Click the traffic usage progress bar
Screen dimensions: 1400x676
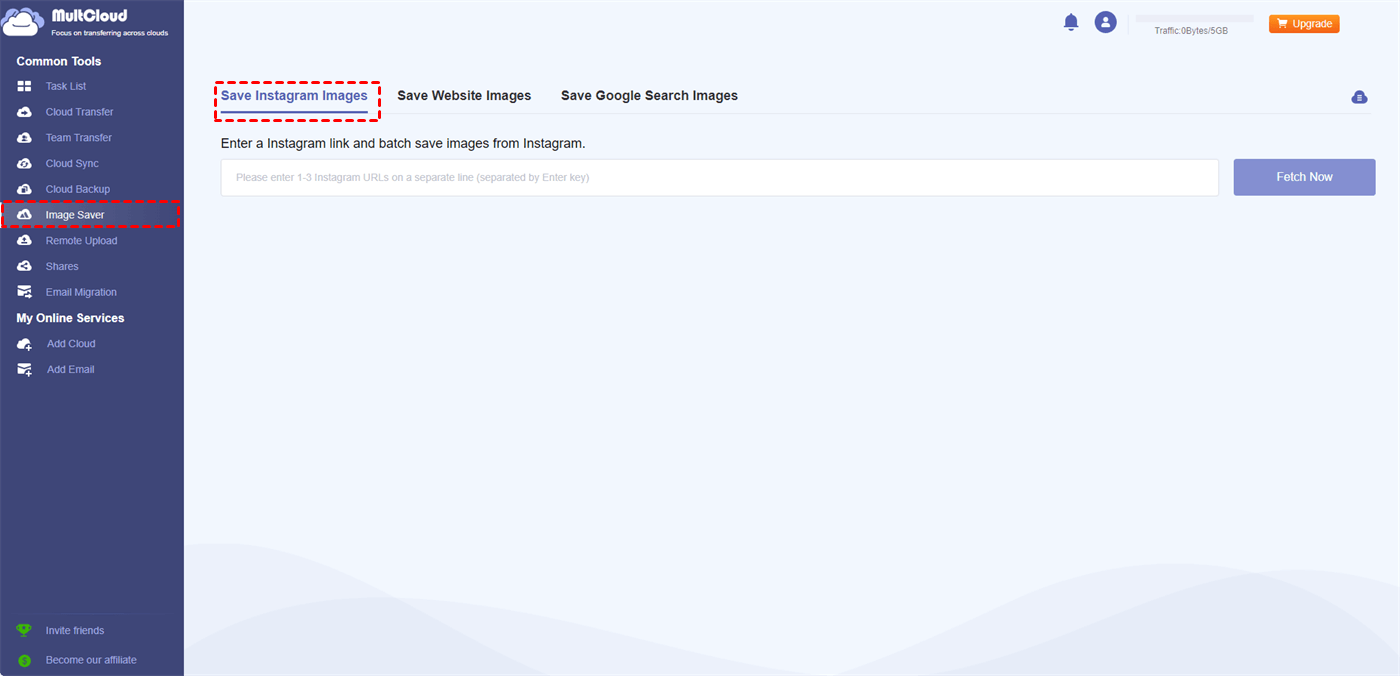1194,18
